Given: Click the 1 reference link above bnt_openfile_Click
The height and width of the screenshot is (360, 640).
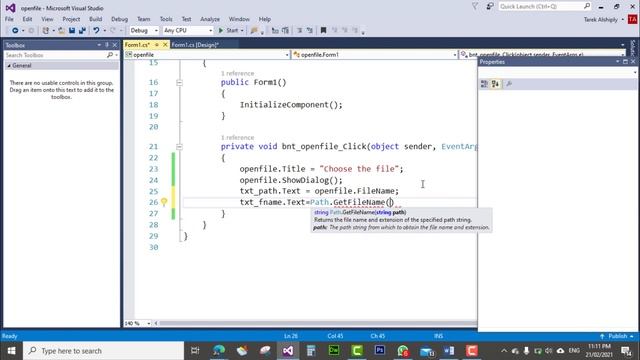Looking at the screenshot, I should [237, 138].
